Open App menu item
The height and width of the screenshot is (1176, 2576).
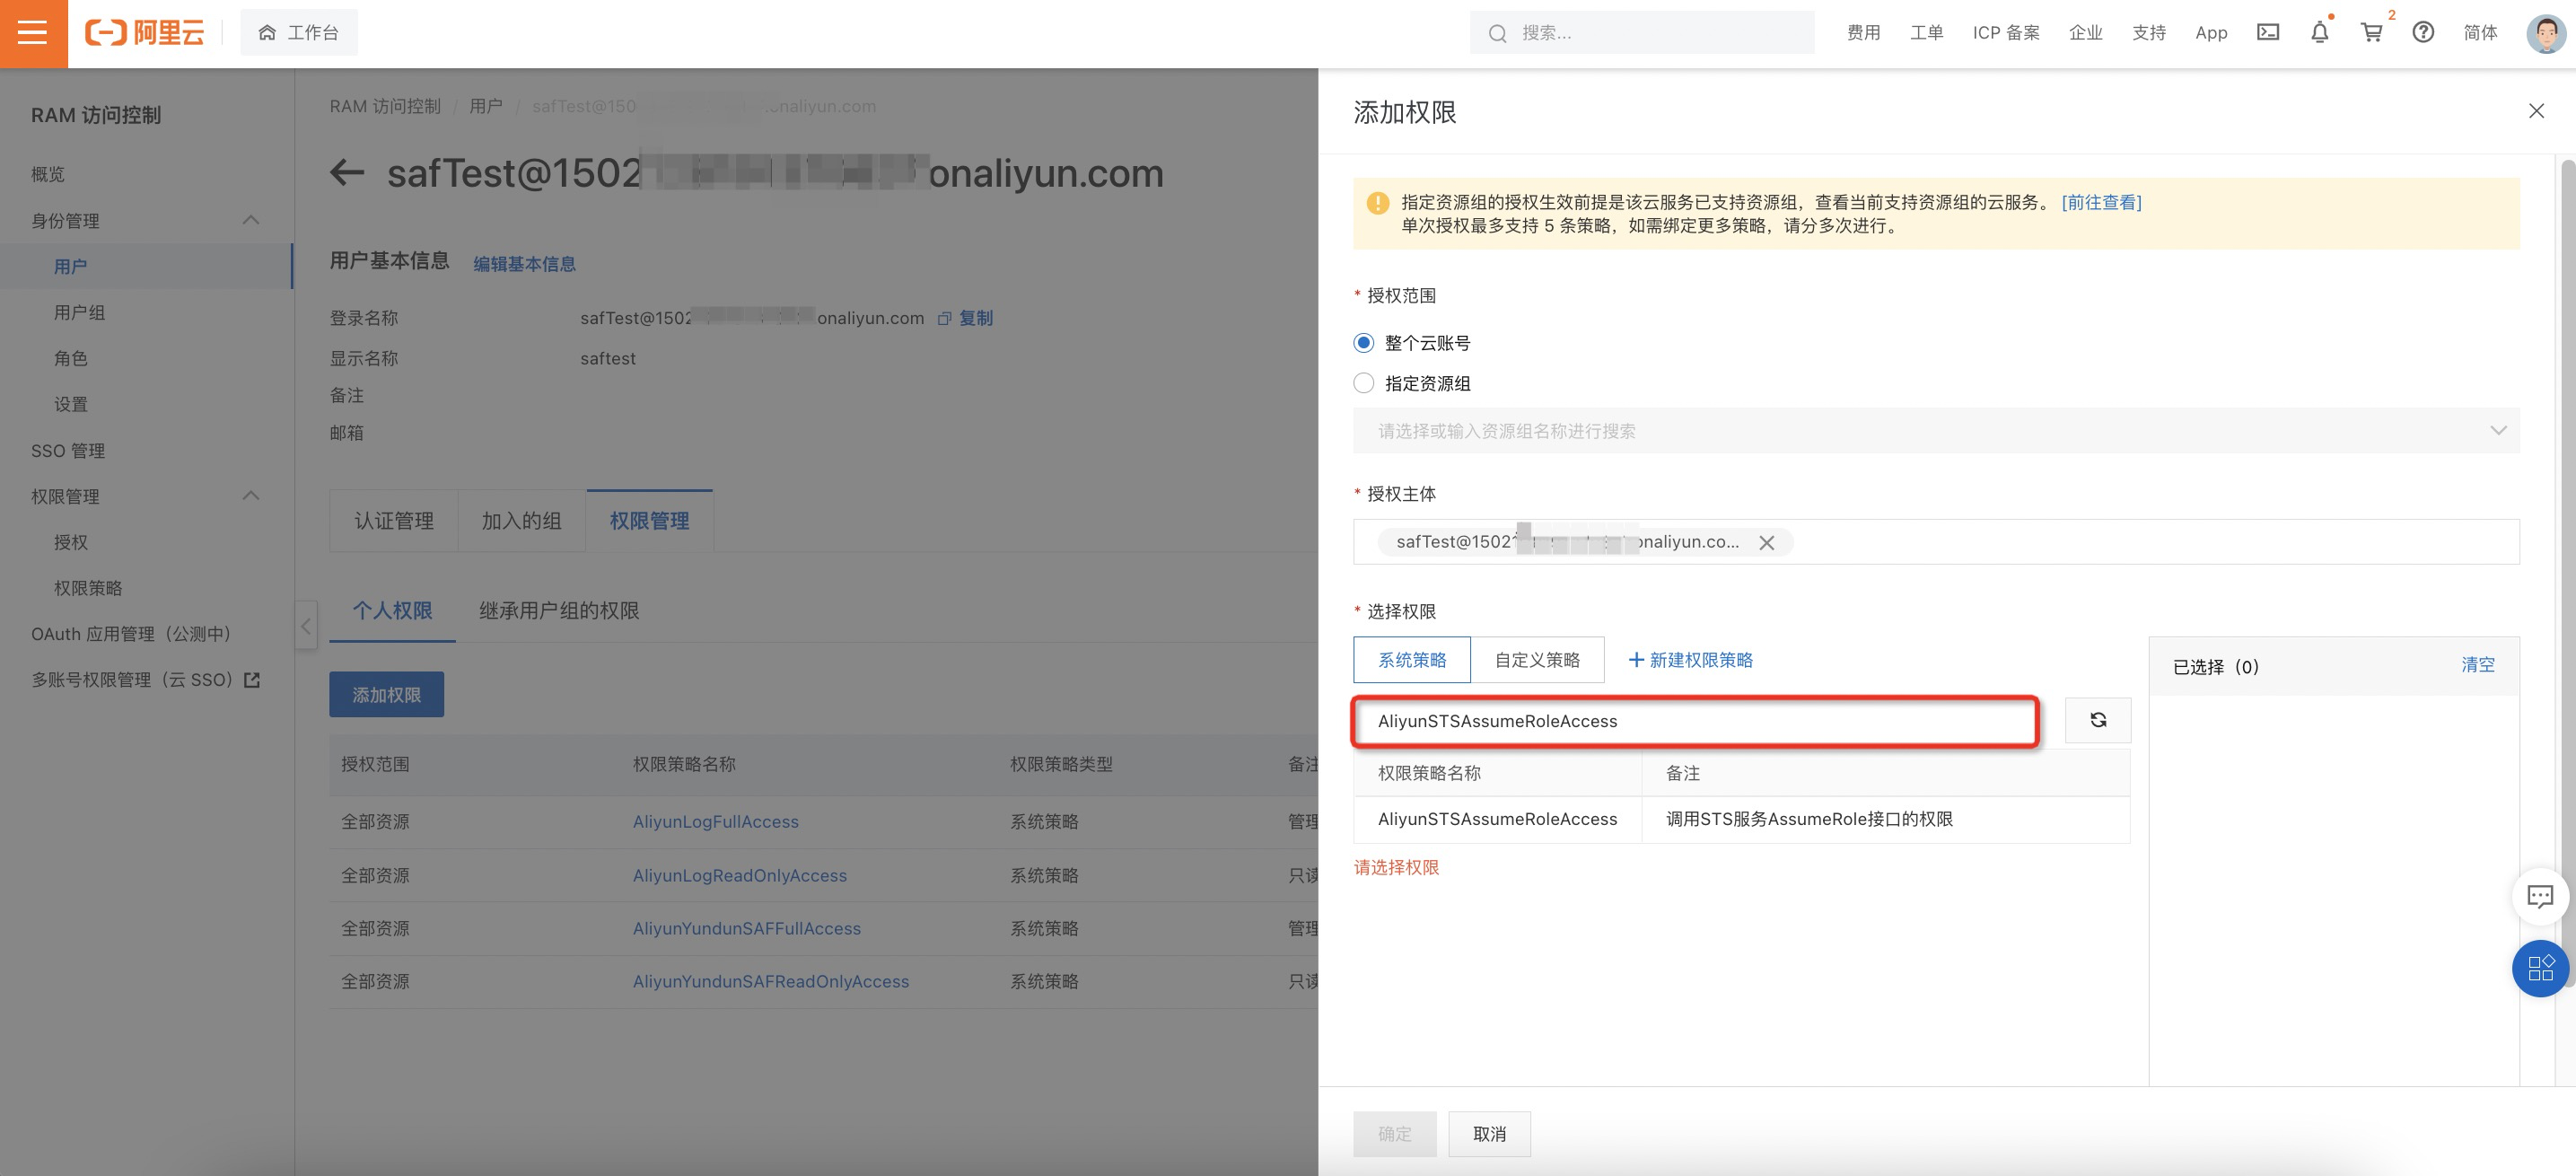2211,33
